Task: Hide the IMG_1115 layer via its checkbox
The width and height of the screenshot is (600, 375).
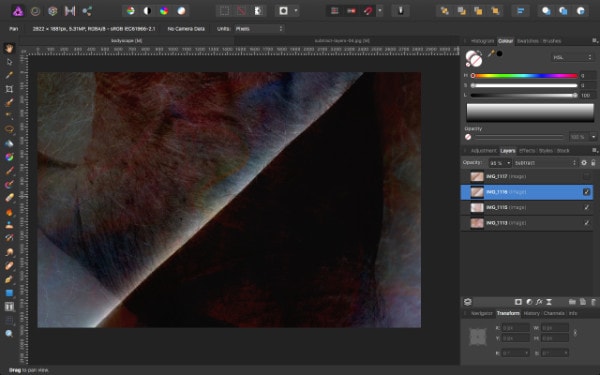Action: (586, 207)
